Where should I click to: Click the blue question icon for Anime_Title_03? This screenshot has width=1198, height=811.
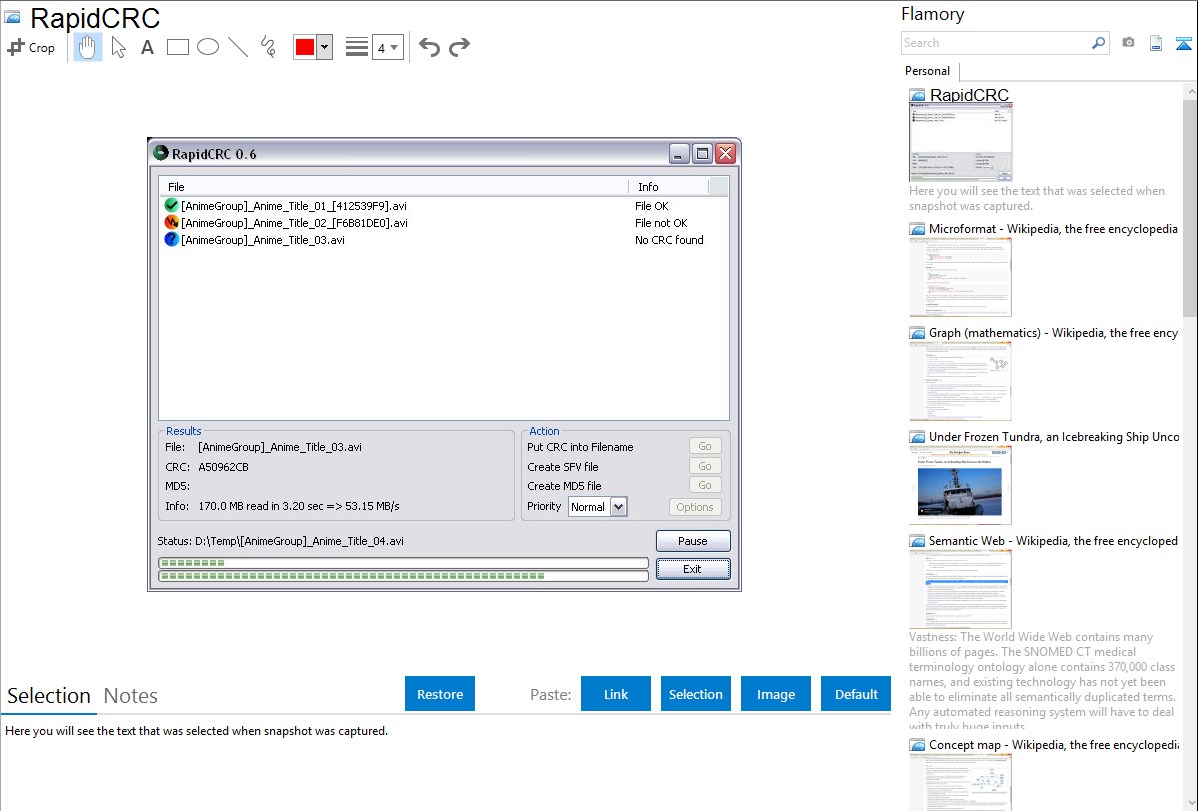(x=171, y=239)
